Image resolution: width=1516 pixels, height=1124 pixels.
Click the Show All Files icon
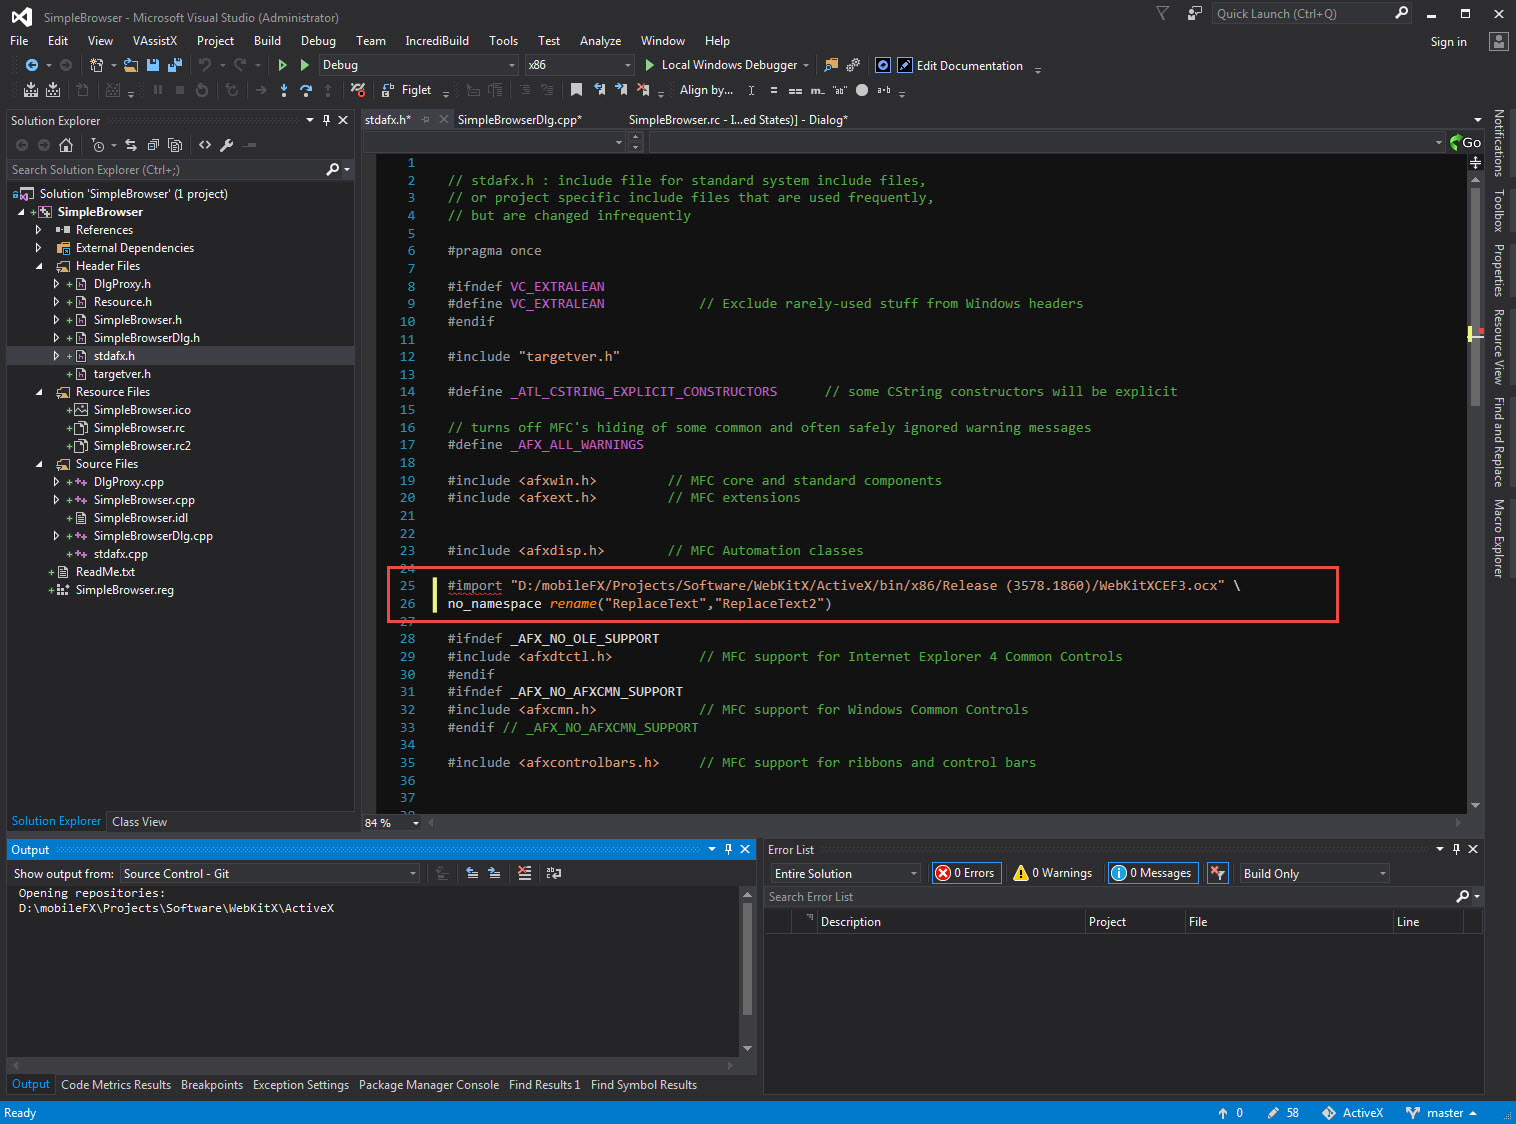pos(175,145)
